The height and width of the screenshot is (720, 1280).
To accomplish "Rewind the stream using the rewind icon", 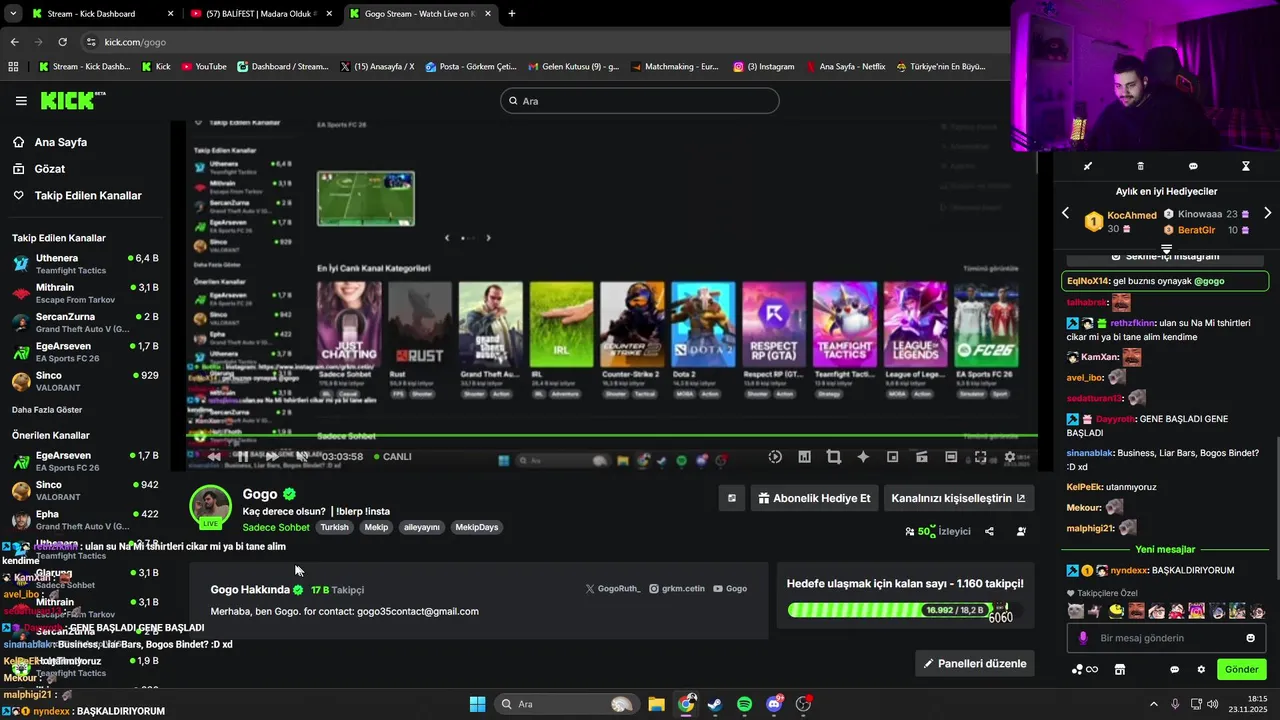I will click(214, 457).
